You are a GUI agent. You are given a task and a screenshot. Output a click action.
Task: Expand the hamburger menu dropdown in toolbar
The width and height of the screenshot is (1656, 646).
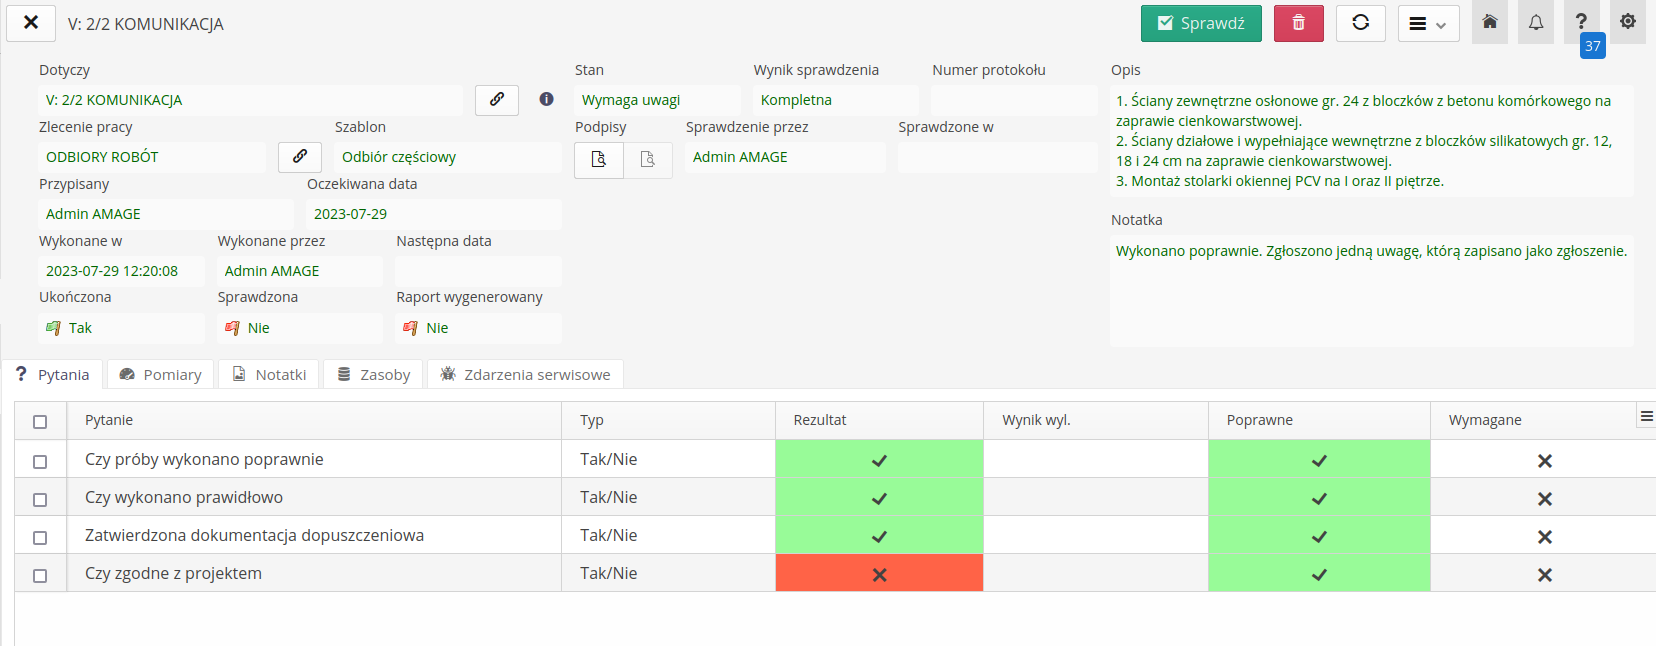[1427, 24]
